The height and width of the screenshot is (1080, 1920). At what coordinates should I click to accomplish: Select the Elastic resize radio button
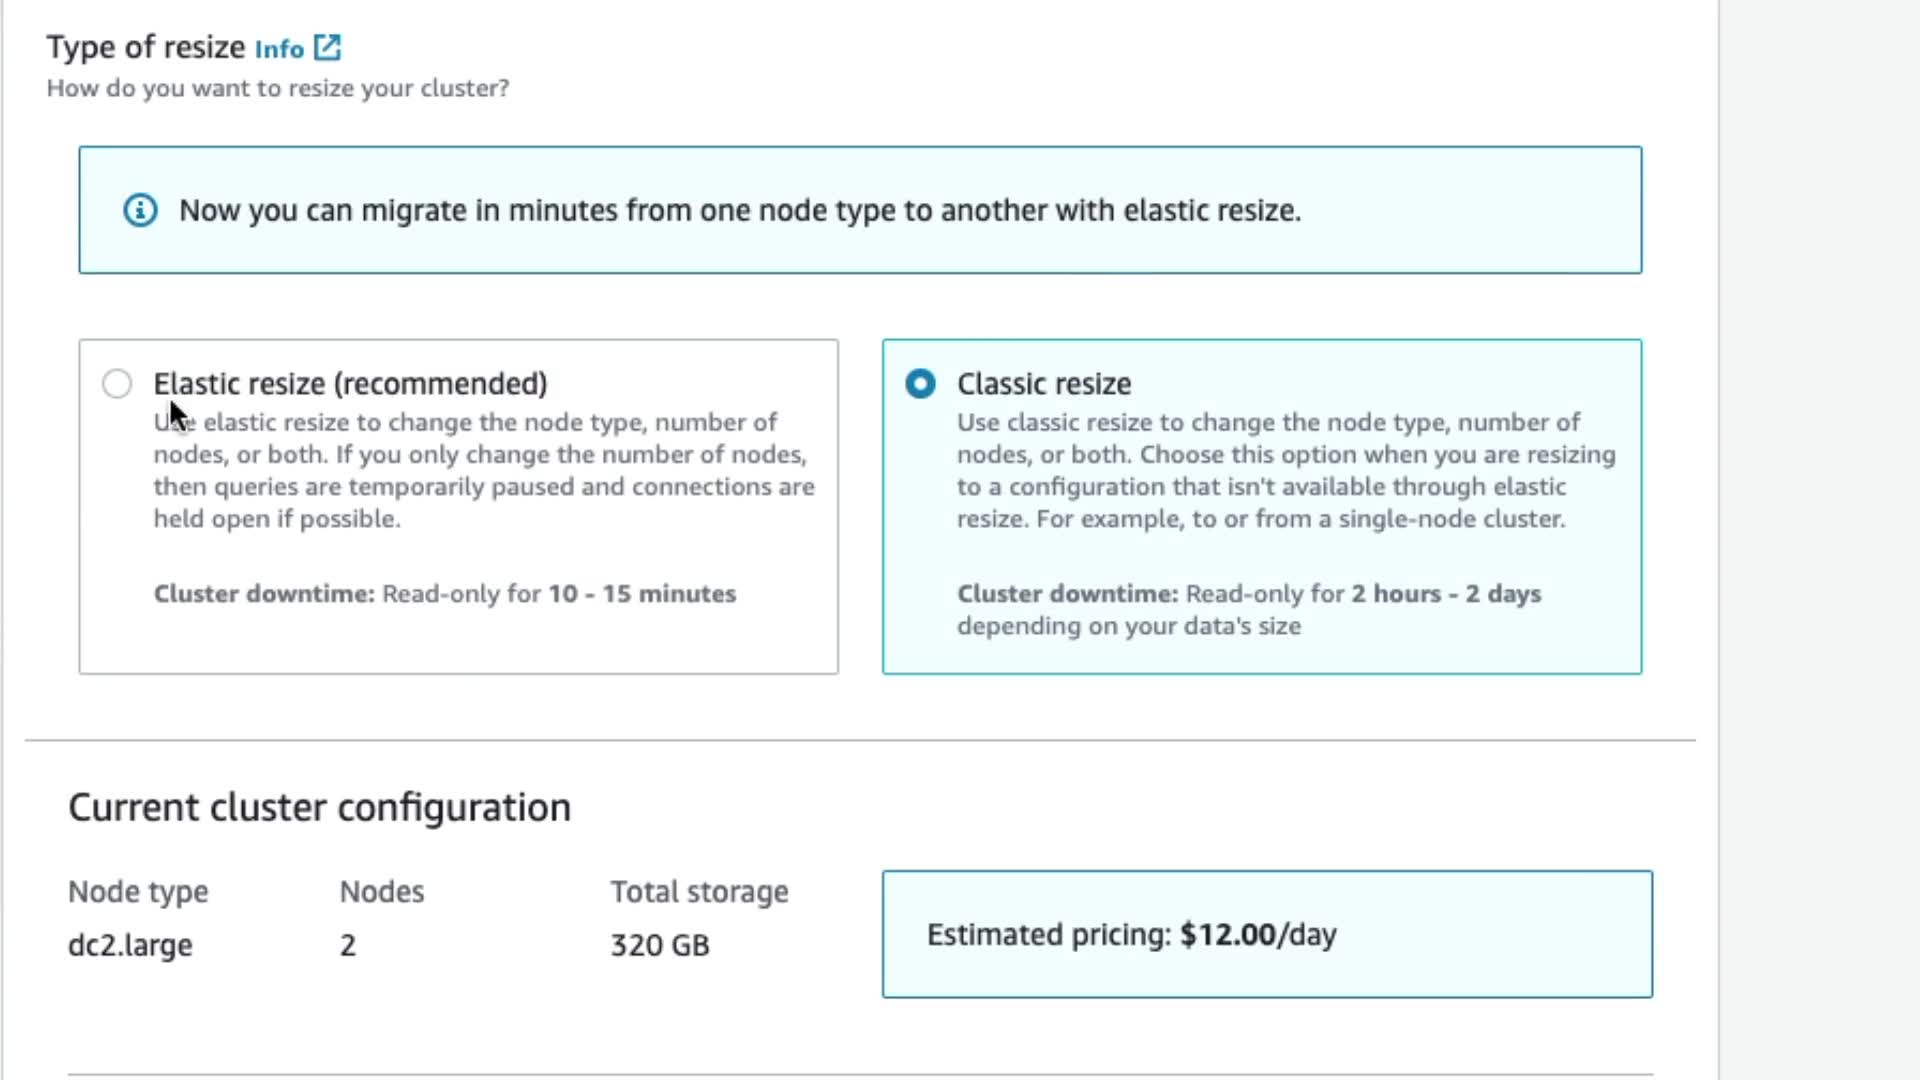tap(117, 384)
